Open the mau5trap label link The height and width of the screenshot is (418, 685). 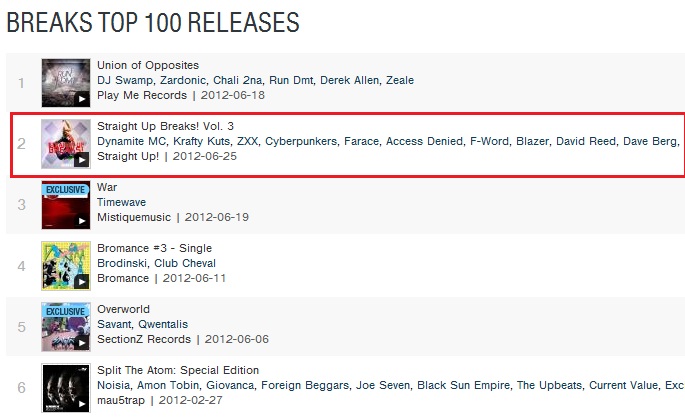point(121,400)
